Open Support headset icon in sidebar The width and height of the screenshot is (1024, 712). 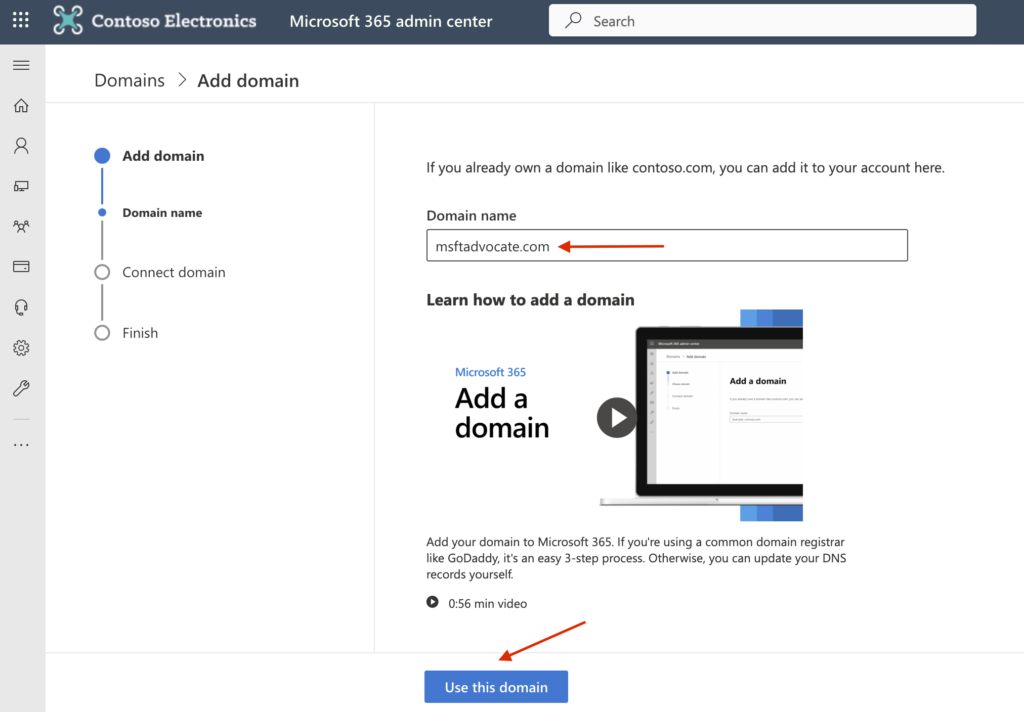coord(21,307)
